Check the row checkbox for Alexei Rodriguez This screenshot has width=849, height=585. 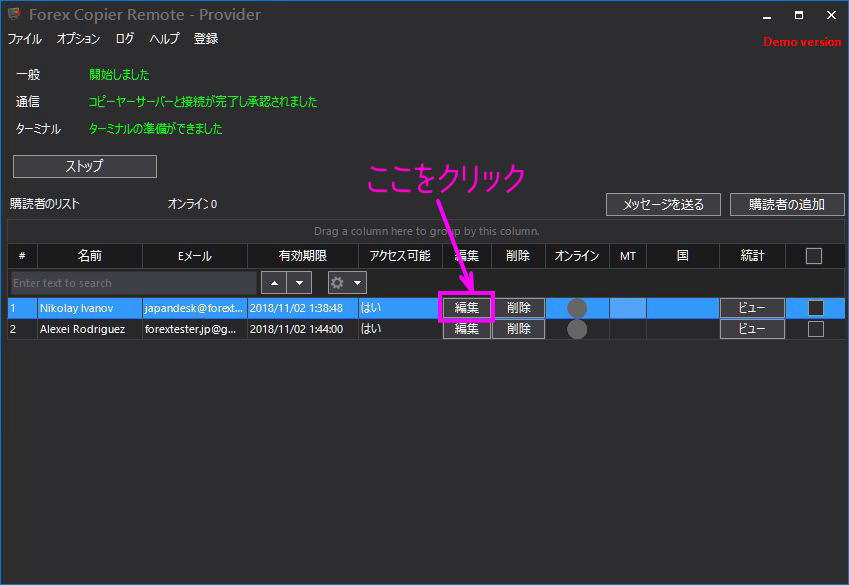pos(815,328)
